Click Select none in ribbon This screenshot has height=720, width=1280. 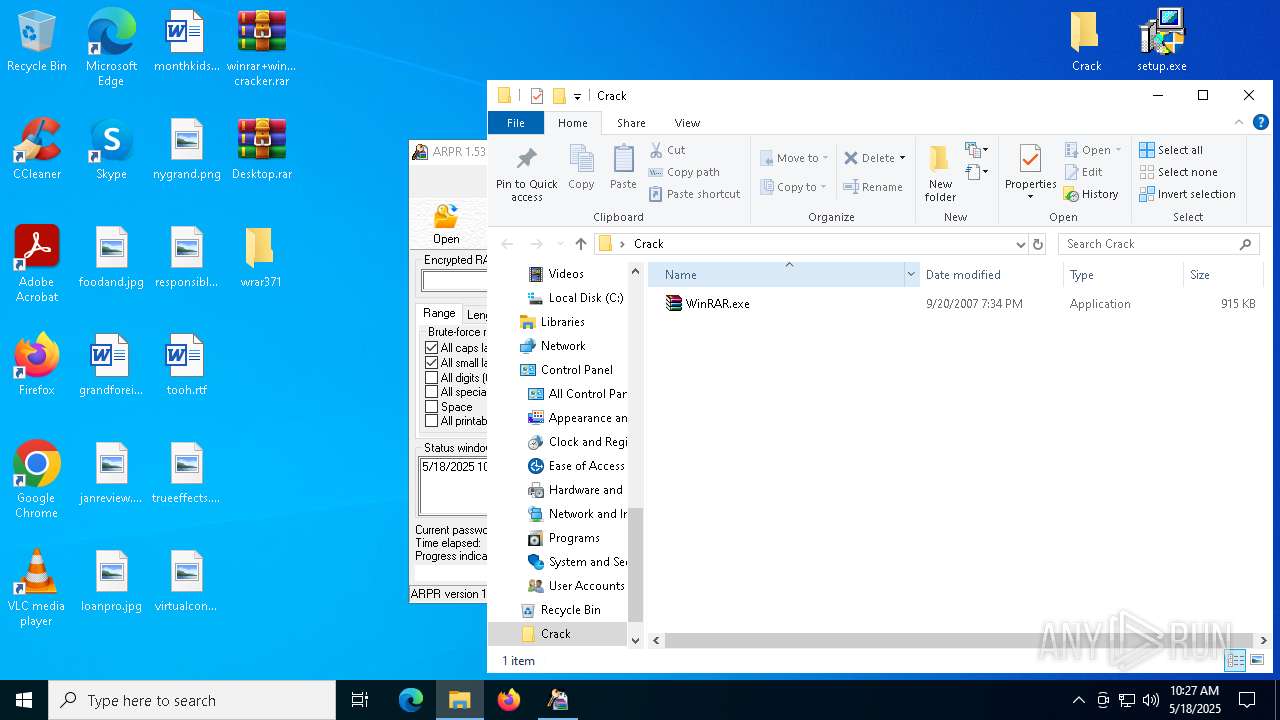pos(1178,172)
